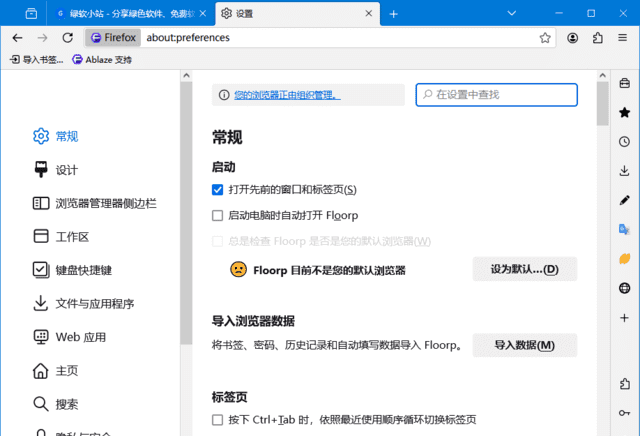
Task: Open the 主页 settings category
Action: (56, 371)
